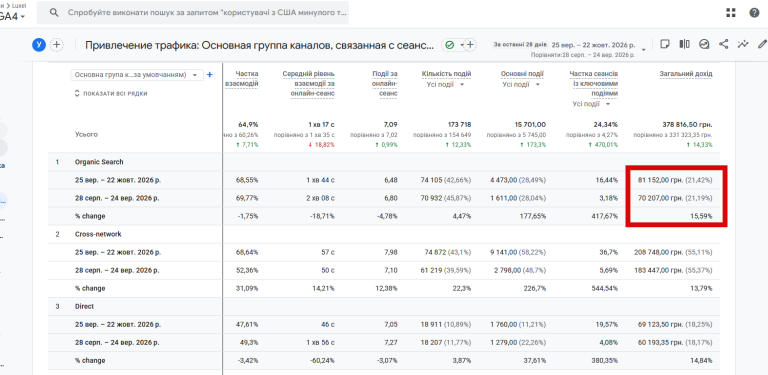This screenshot has width=768, height=375.
Task: Click Показати всі рядки expander
Action: pyautogui.click(x=111, y=94)
